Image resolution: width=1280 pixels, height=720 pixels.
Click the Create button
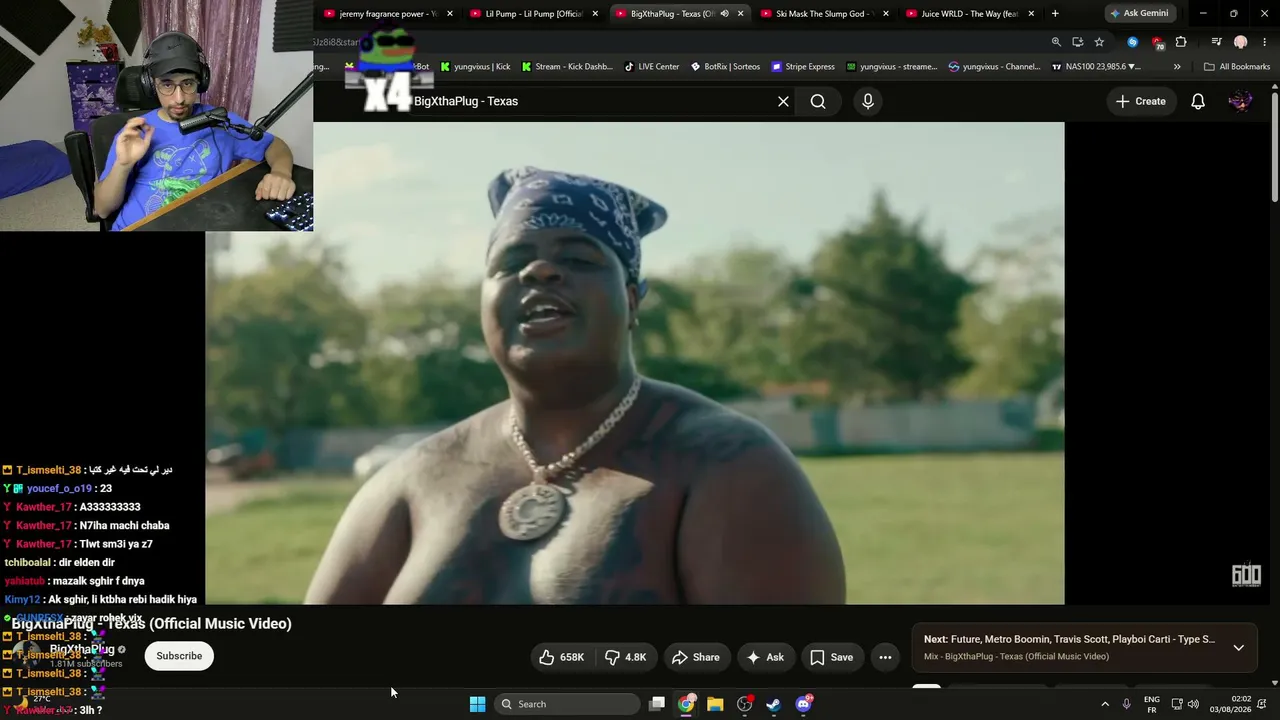click(1140, 101)
